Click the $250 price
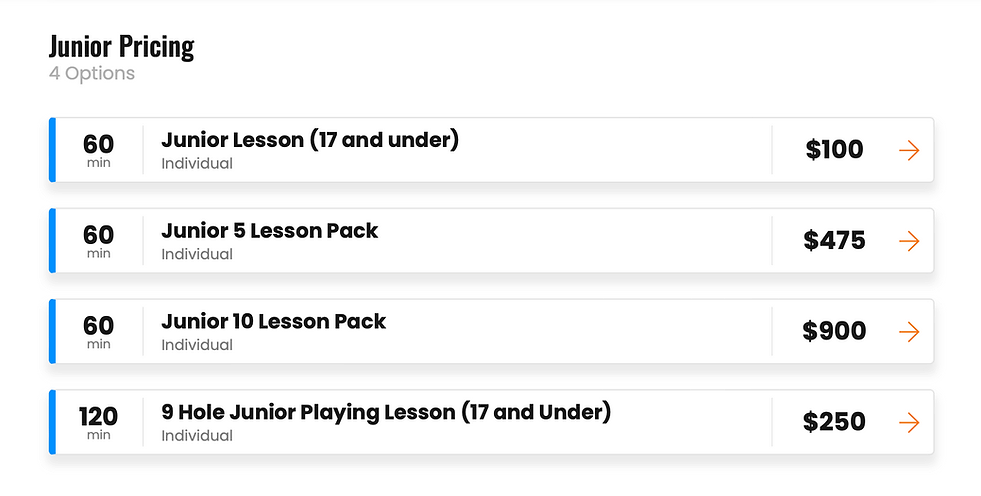The image size is (981, 496). 834,423
